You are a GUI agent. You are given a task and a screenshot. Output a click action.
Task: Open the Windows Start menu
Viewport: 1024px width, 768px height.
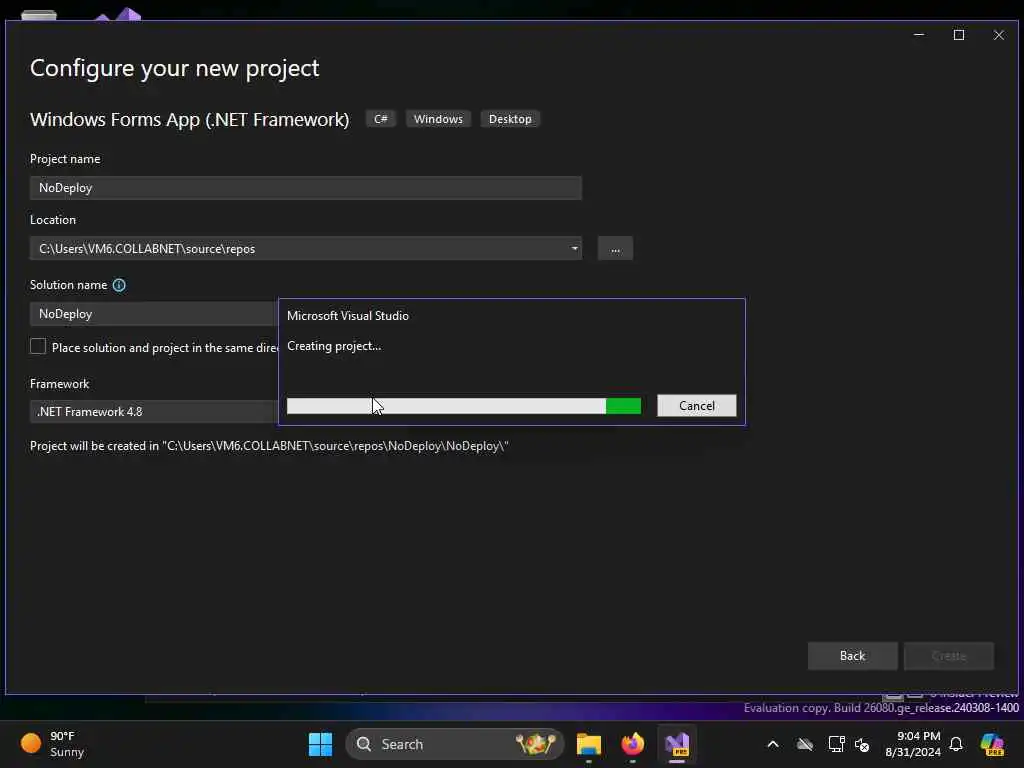click(320, 744)
